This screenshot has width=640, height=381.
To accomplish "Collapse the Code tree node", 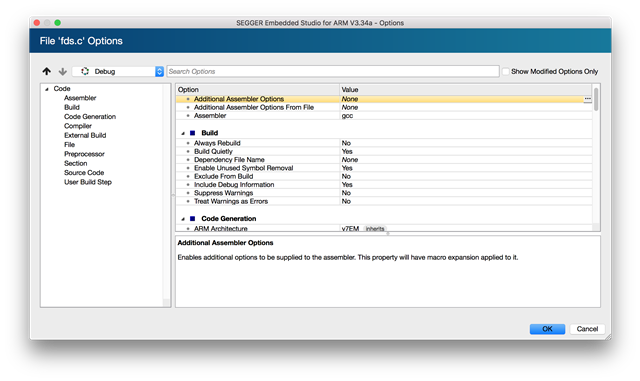I will [x=47, y=89].
